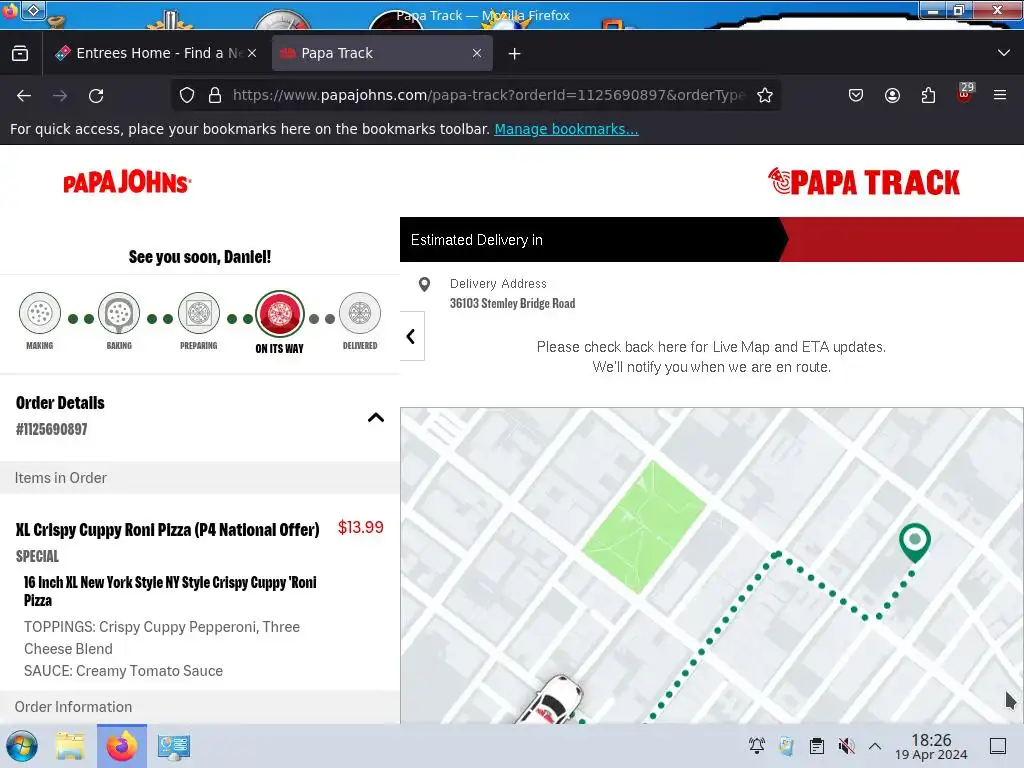Collapse the side panel with left chevron
1024x768 pixels.
coord(411,336)
